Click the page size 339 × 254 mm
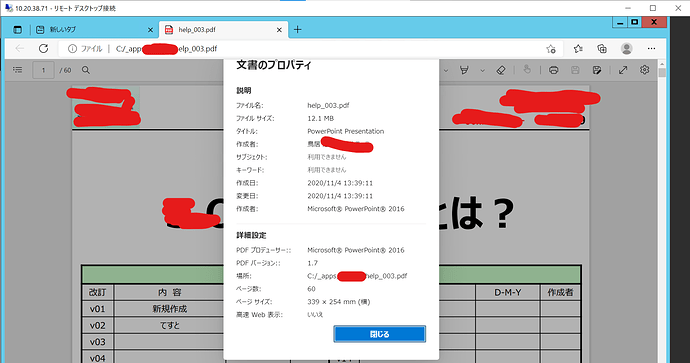Viewport: 690px width, 363px height. click(x=338, y=302)
